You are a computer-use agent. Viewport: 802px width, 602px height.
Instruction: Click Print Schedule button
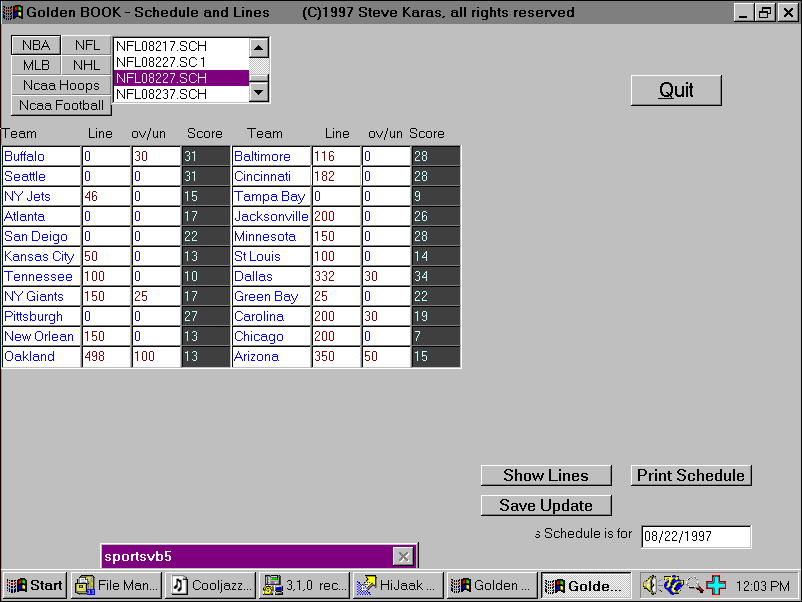[690, 475]
